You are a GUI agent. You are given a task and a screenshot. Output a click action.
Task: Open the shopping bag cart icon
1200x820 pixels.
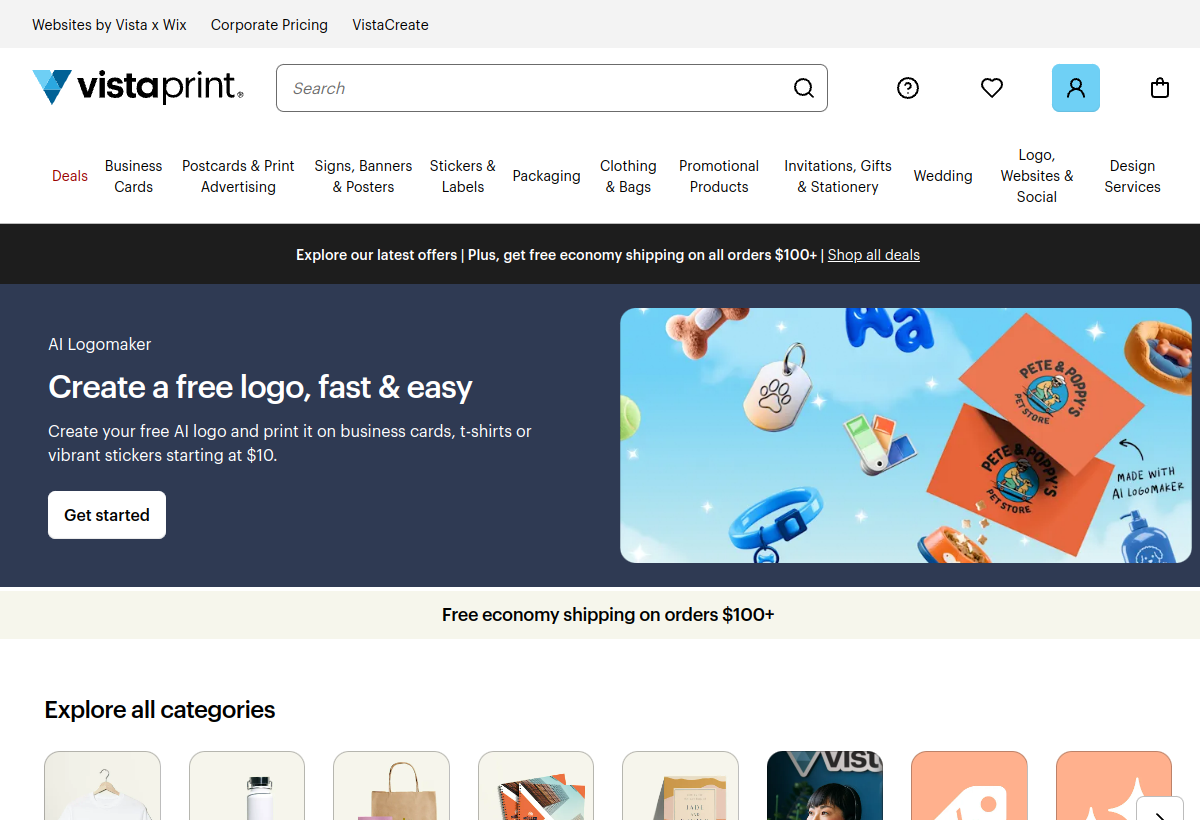pyautogui.click(x=1160, y=88)
